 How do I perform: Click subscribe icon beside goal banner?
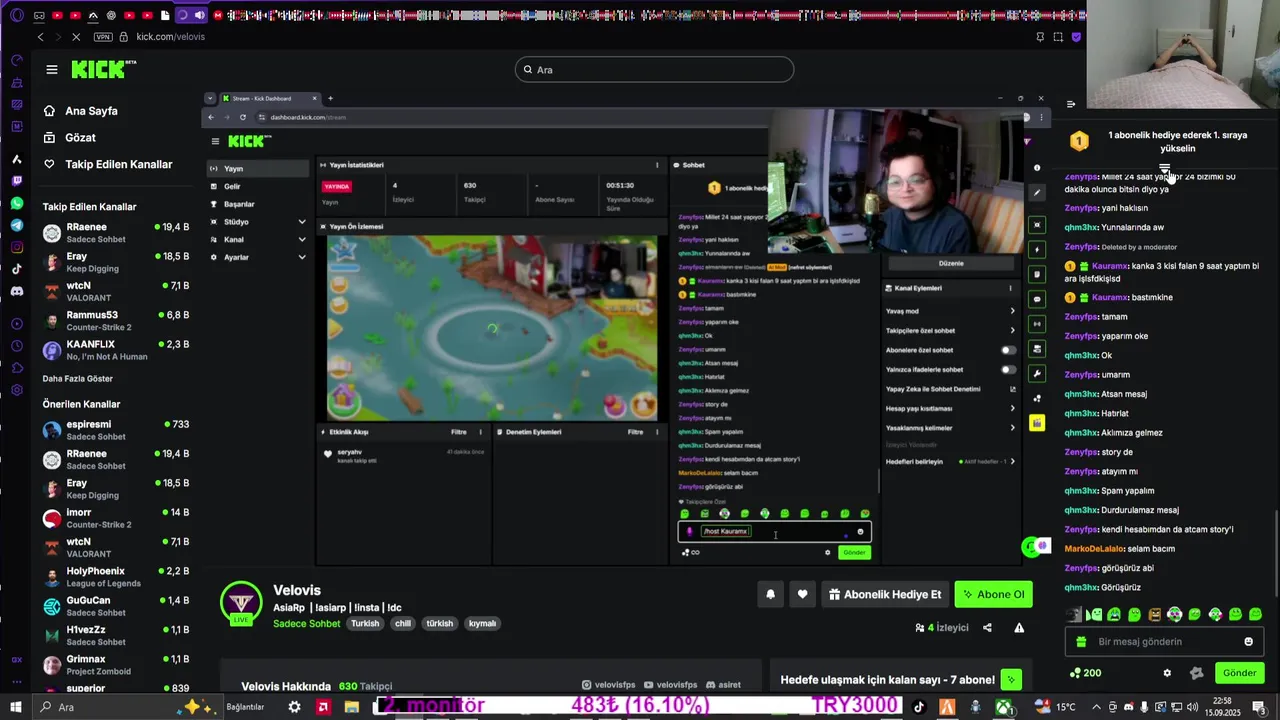1011,680
